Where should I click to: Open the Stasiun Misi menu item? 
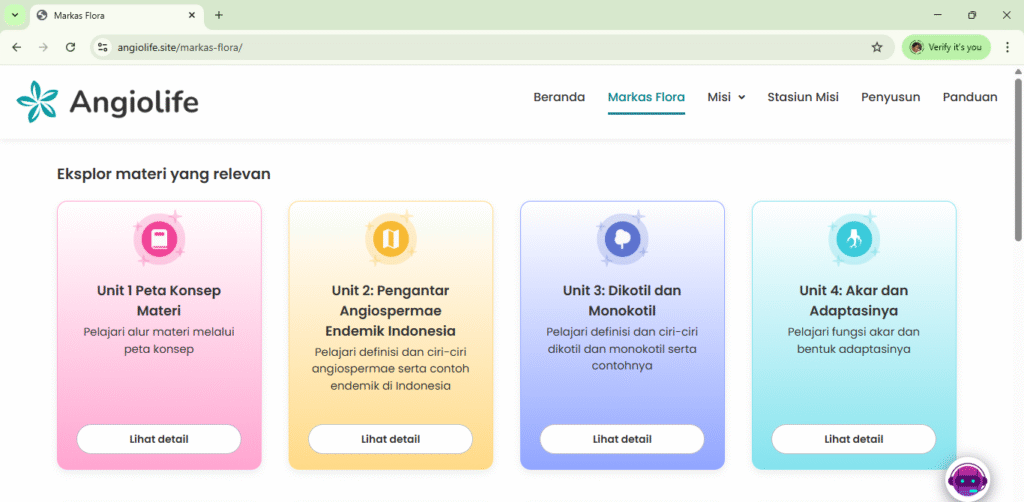pos(802,97)
